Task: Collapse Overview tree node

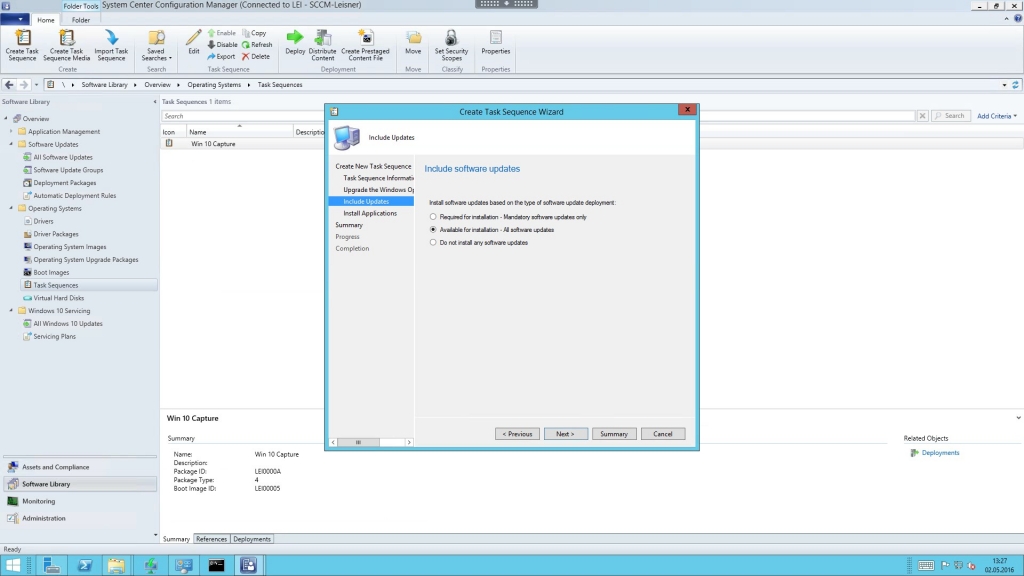Action: (x=6, y=119)
